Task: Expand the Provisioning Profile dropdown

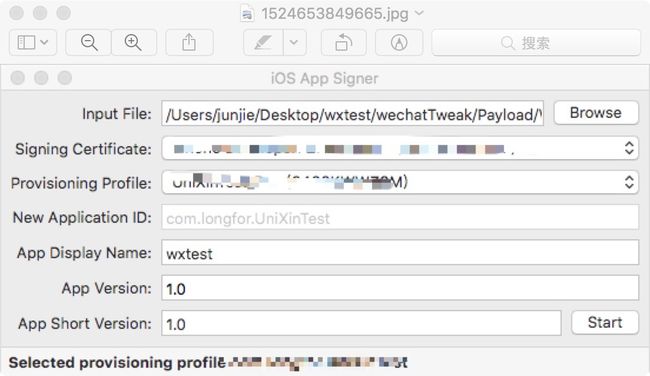Action: click(x=400, y=182)
